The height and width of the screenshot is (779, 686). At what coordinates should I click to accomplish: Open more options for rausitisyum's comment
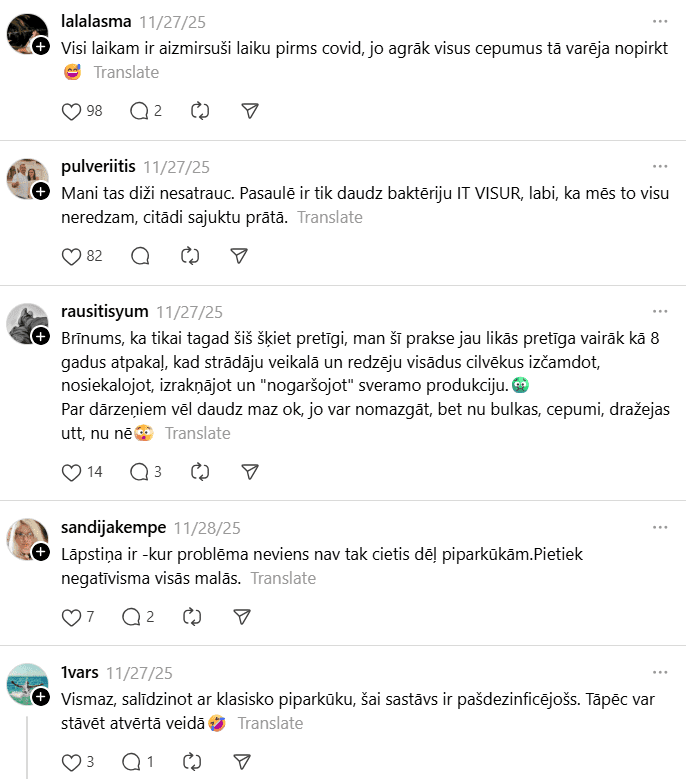[660, 311]
